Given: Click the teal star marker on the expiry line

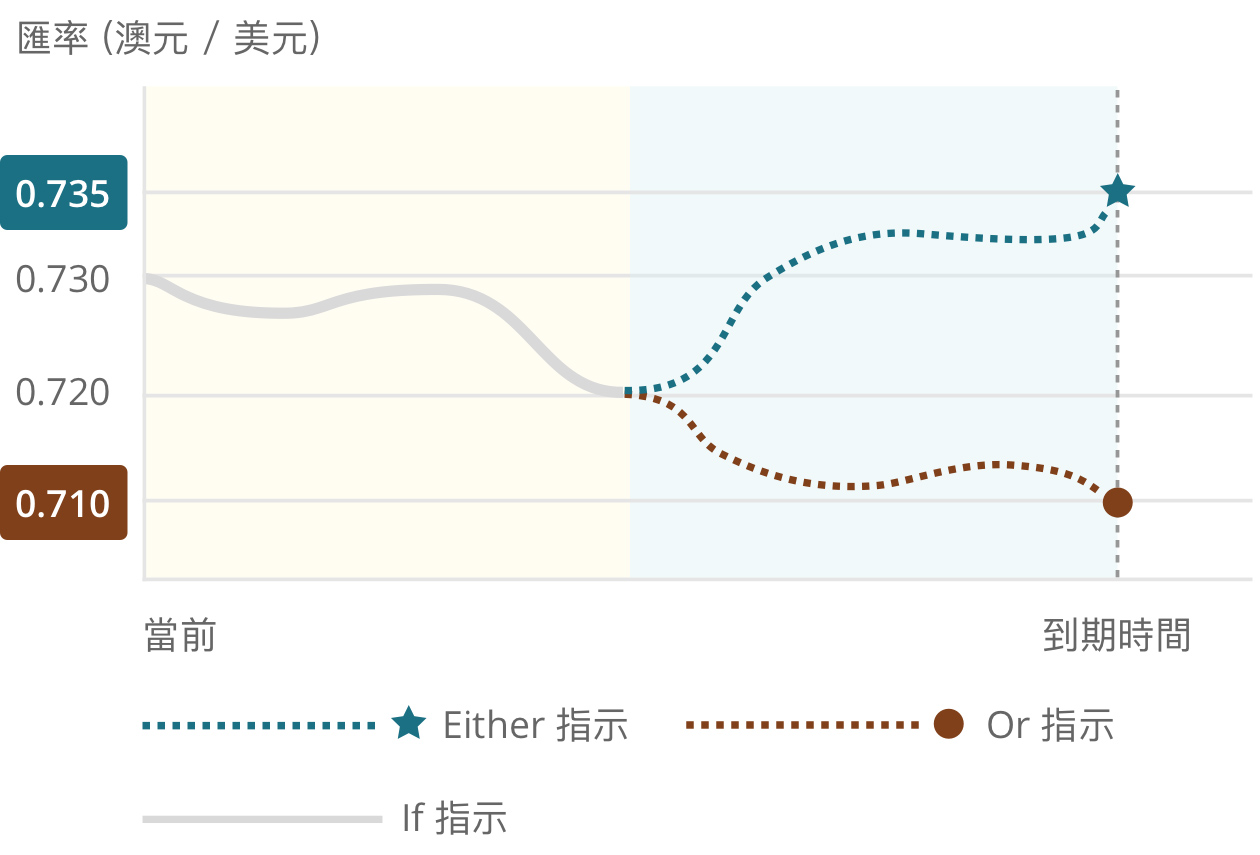Looking at the screenshot, I should (x=1117, y=191).
